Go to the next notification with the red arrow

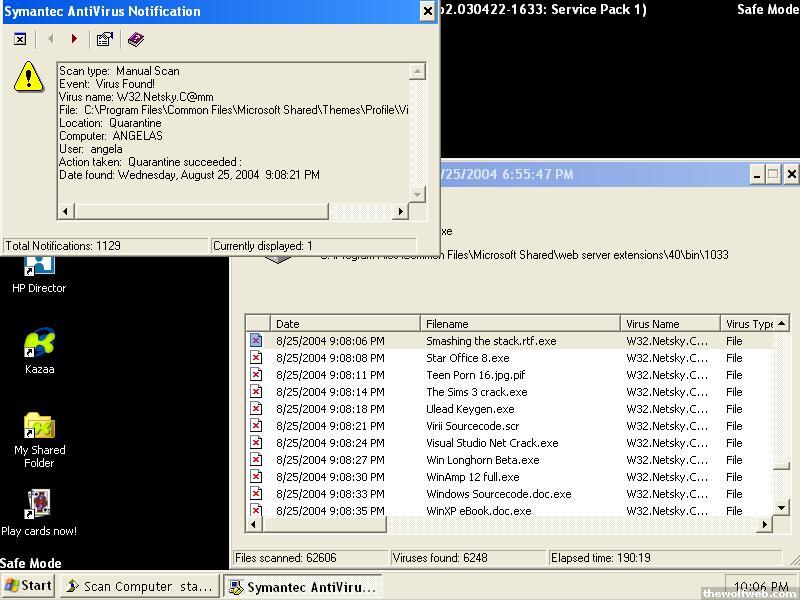[x=74, y=39]
